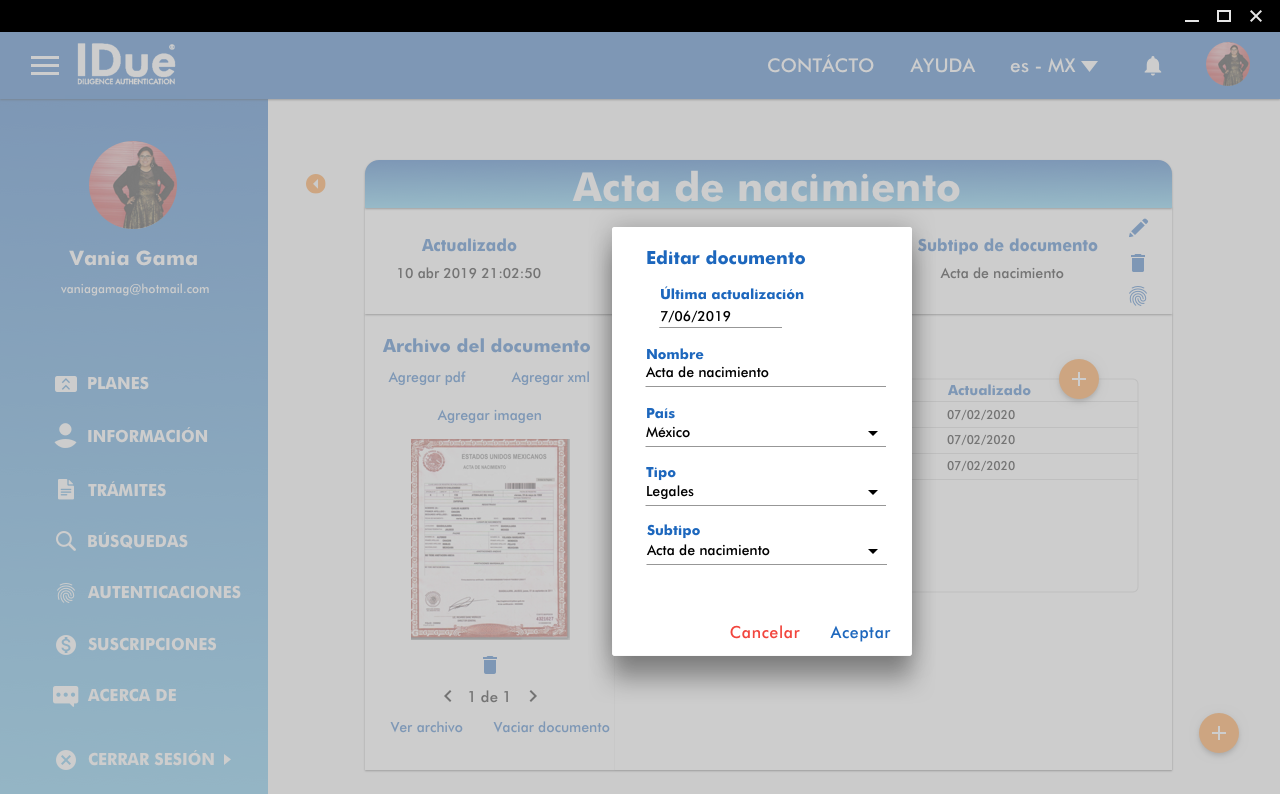1280x794 pixels.
Task: Delete image using trash icon under thumbnail
Action: pos(489,665)
